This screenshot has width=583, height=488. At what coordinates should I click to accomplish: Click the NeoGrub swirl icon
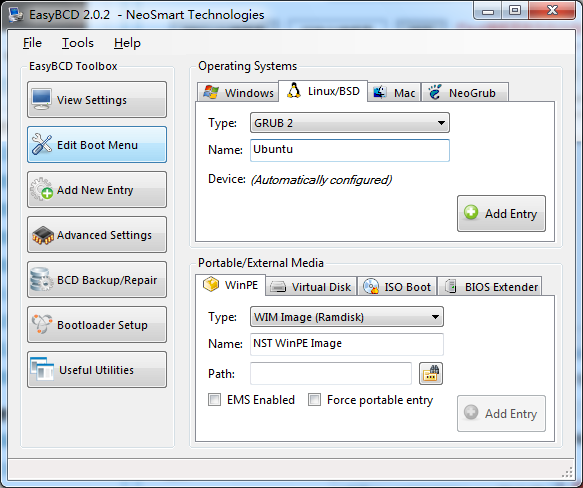(434, 92)
